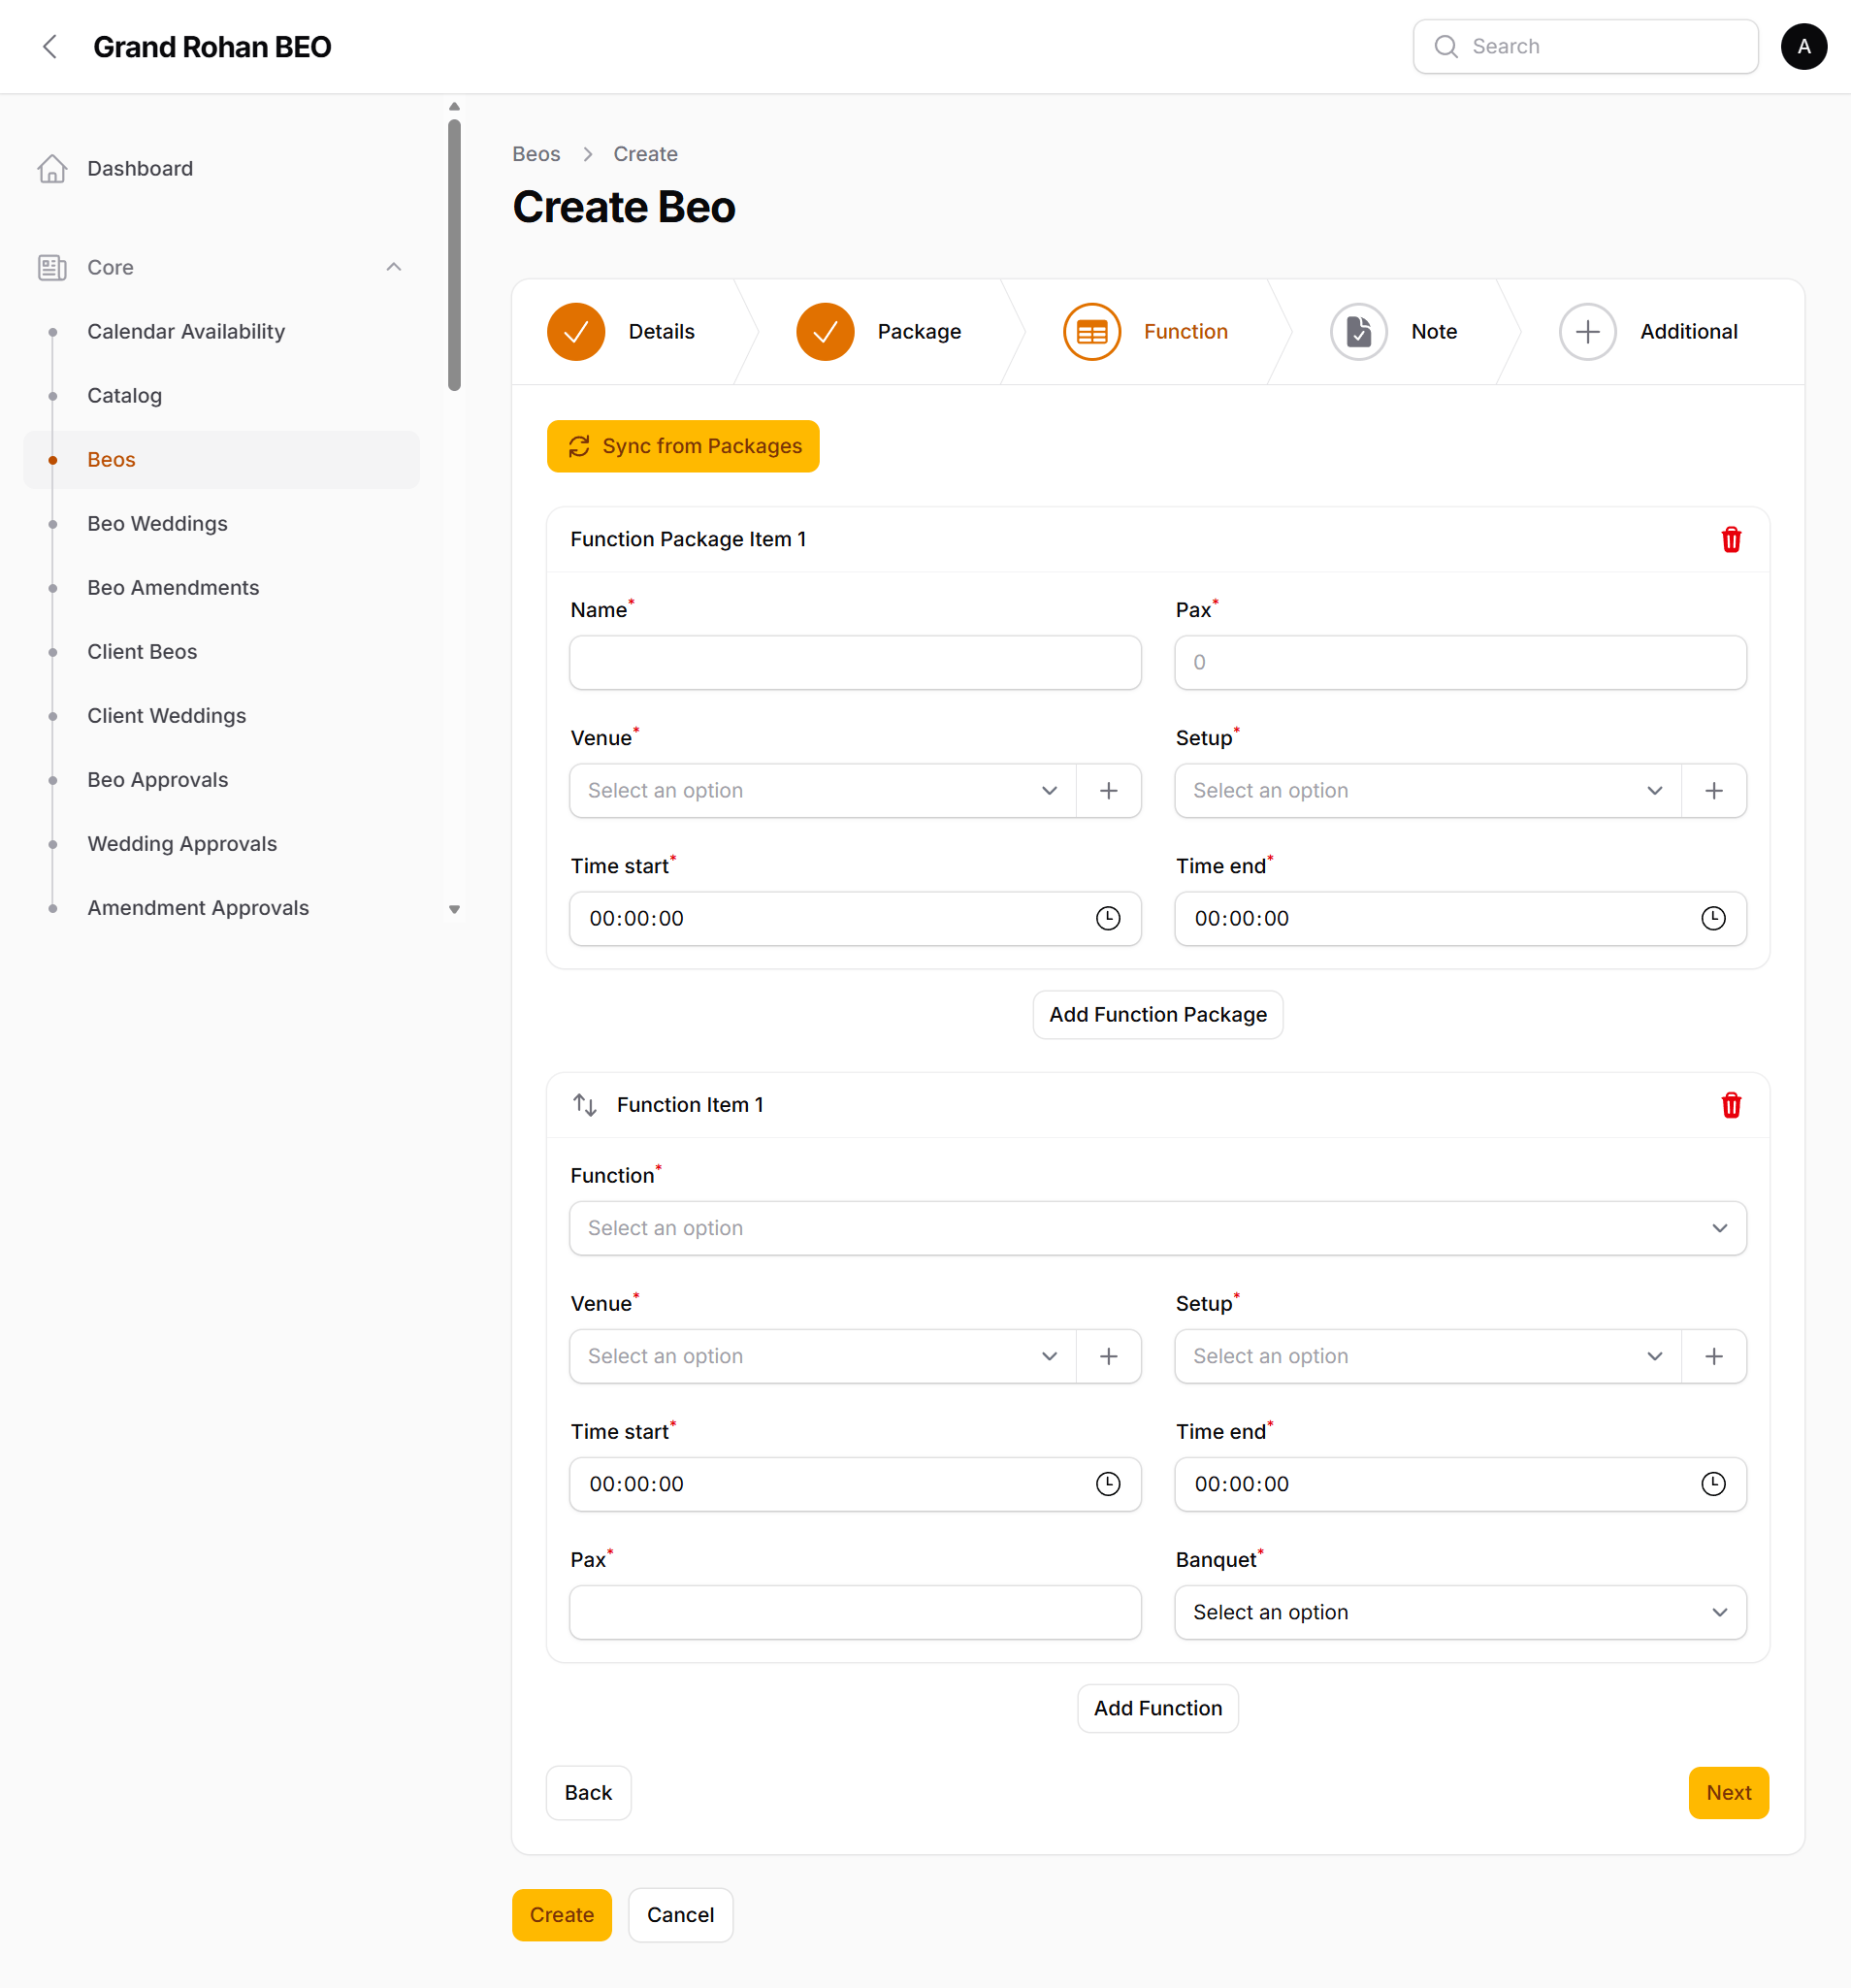Screen dimensions: 1851x1988
Task: Click the Create button
Action: pos(561,1915)
